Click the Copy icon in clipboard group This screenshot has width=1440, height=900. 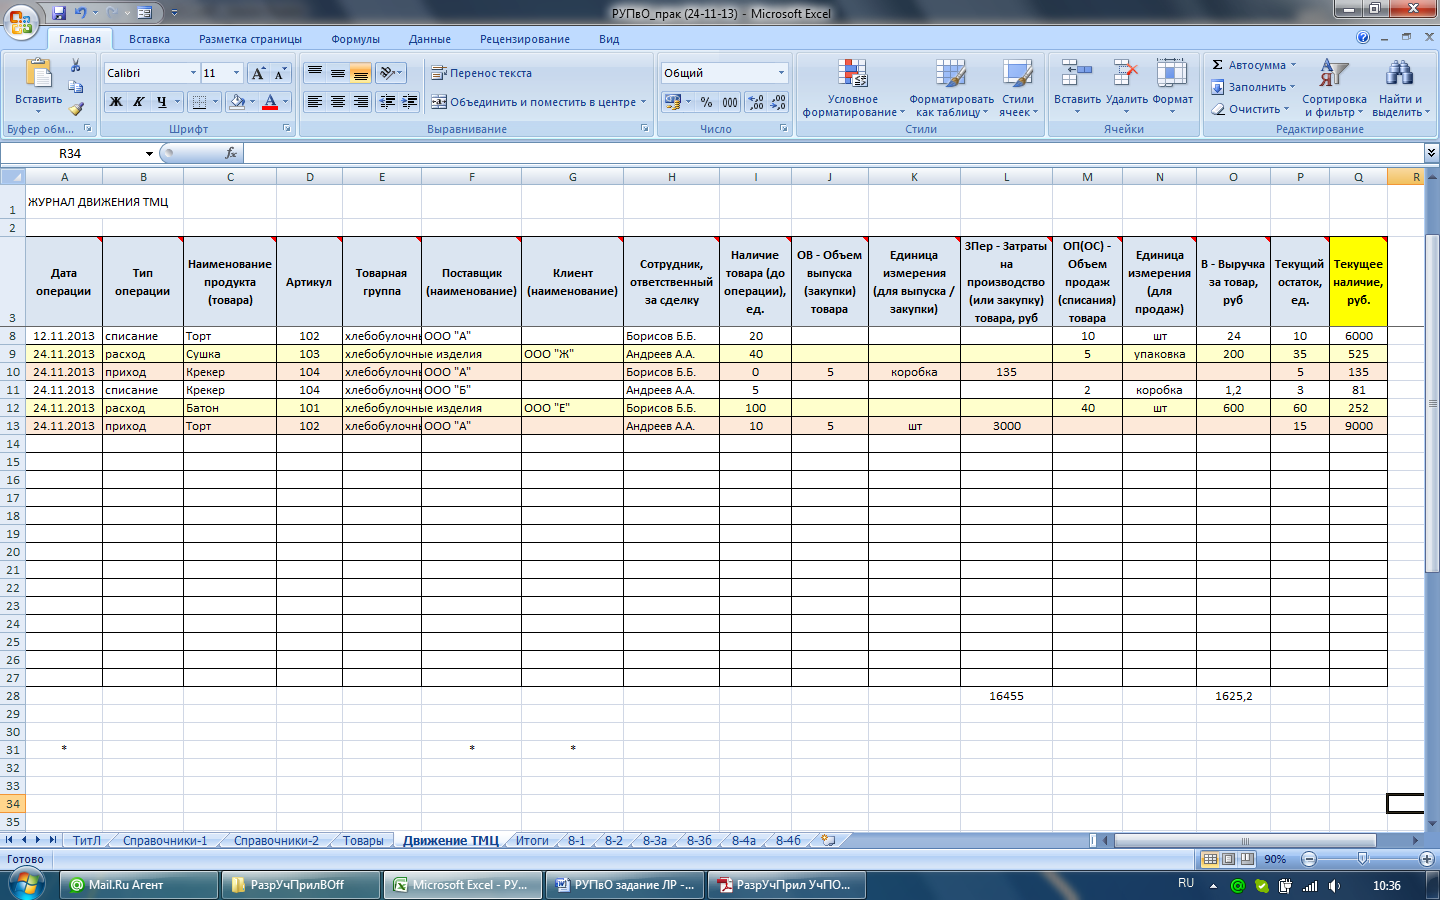[x=76, y=87]
